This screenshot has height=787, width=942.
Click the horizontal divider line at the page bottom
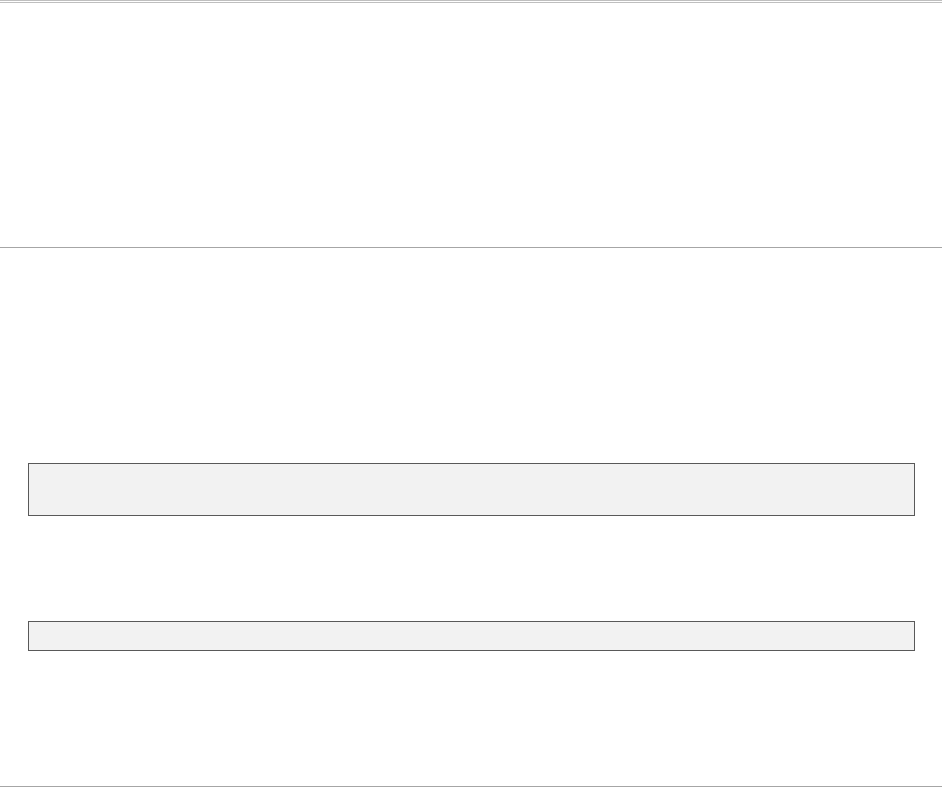pyautogui.click(x=471, y=786)
